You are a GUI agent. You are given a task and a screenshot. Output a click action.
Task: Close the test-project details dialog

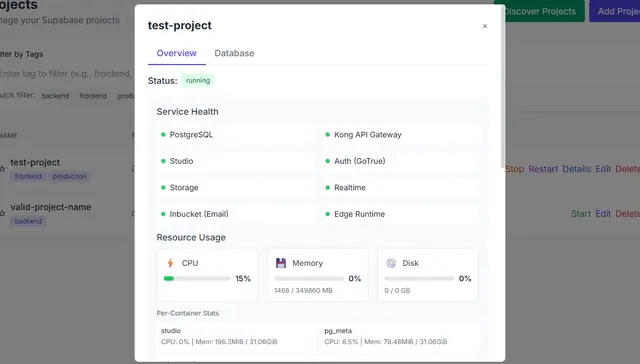coord(484,26)
